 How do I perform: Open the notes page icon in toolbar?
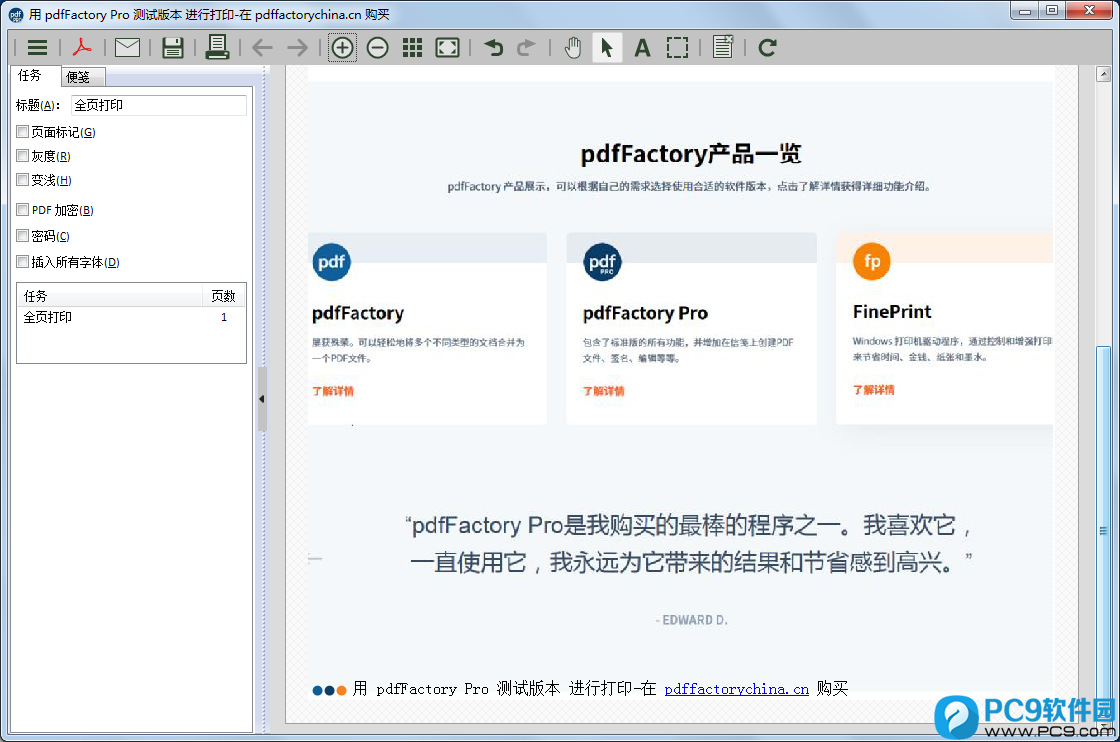[723, 47]
